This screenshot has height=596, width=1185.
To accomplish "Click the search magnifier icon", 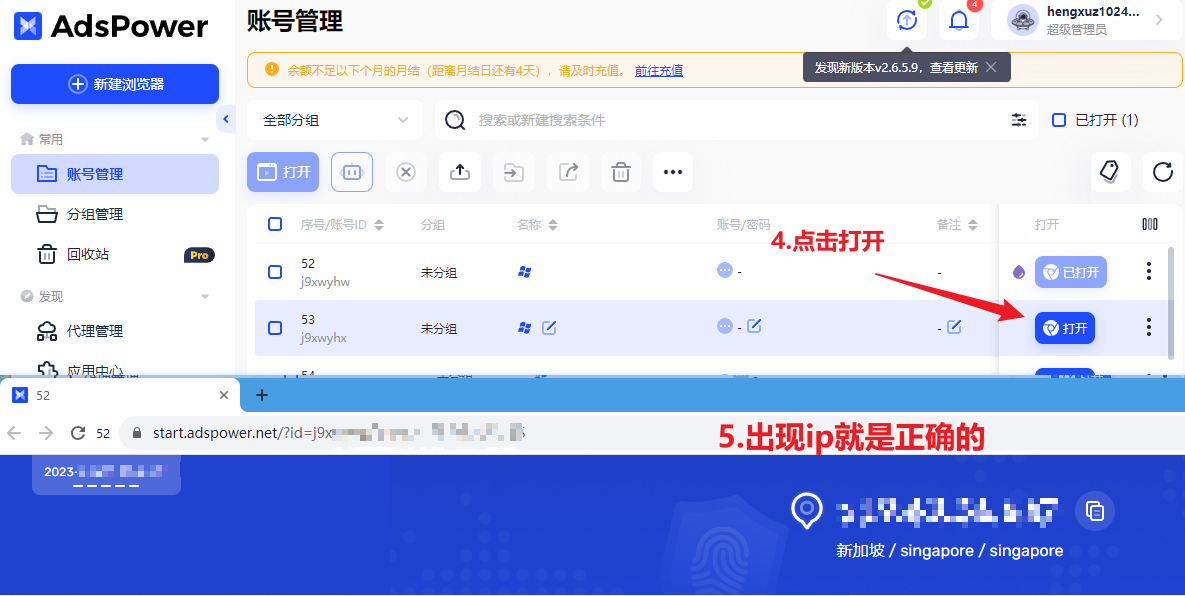I will (455, 120).
